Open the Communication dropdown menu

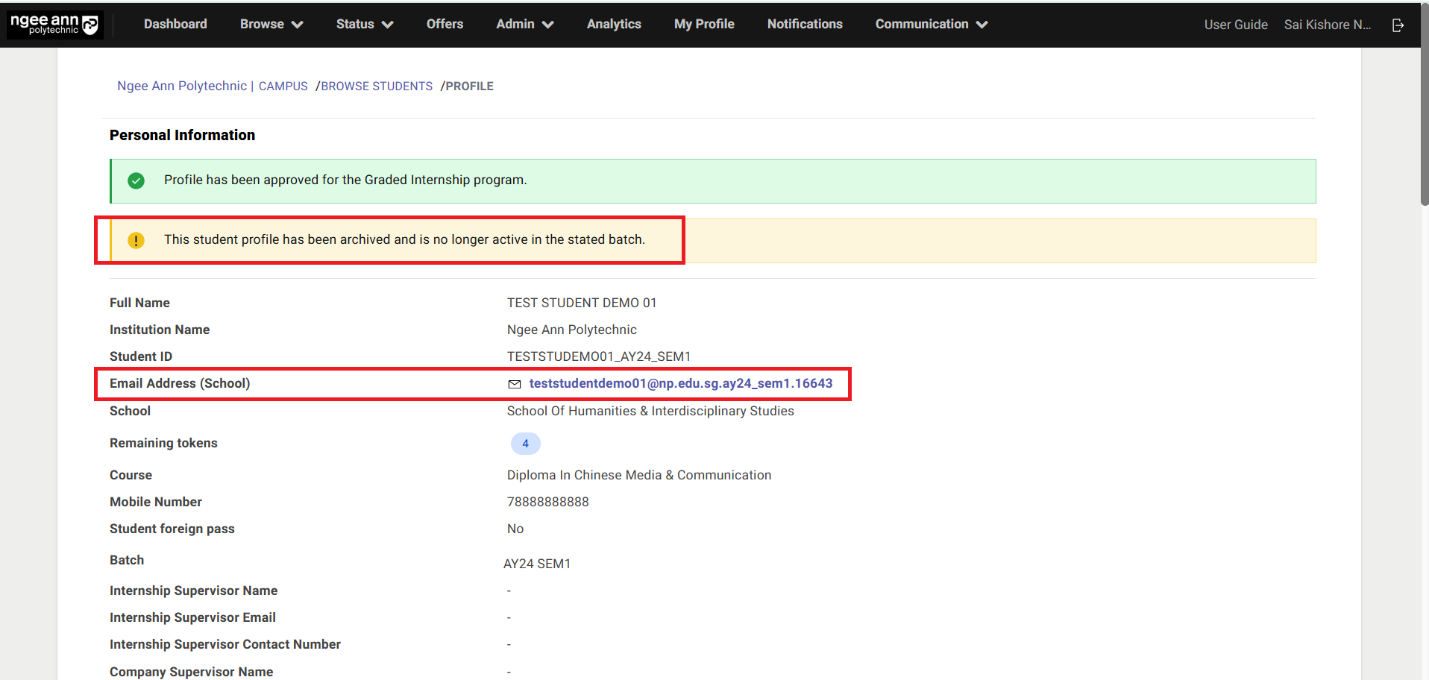tap(931, 24)
